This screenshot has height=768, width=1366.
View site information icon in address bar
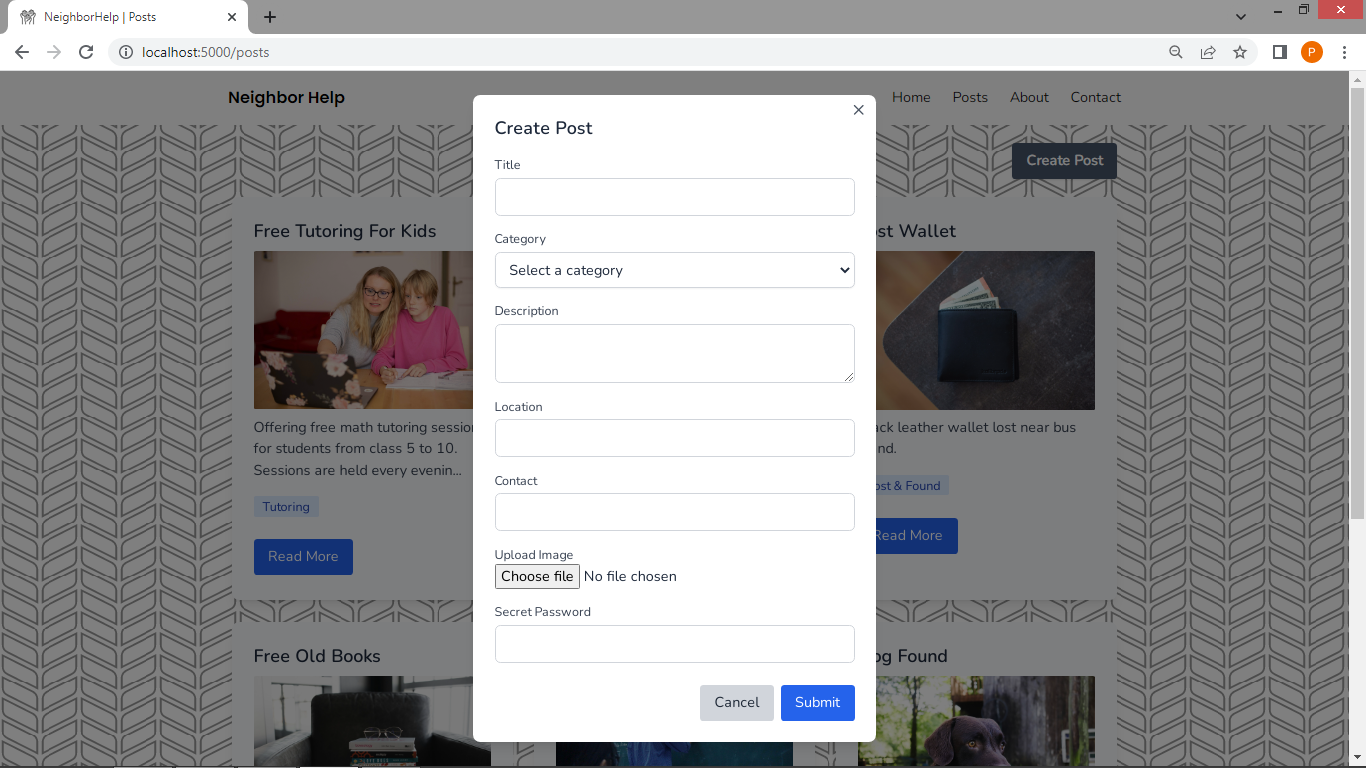click(x=126, y=52)
